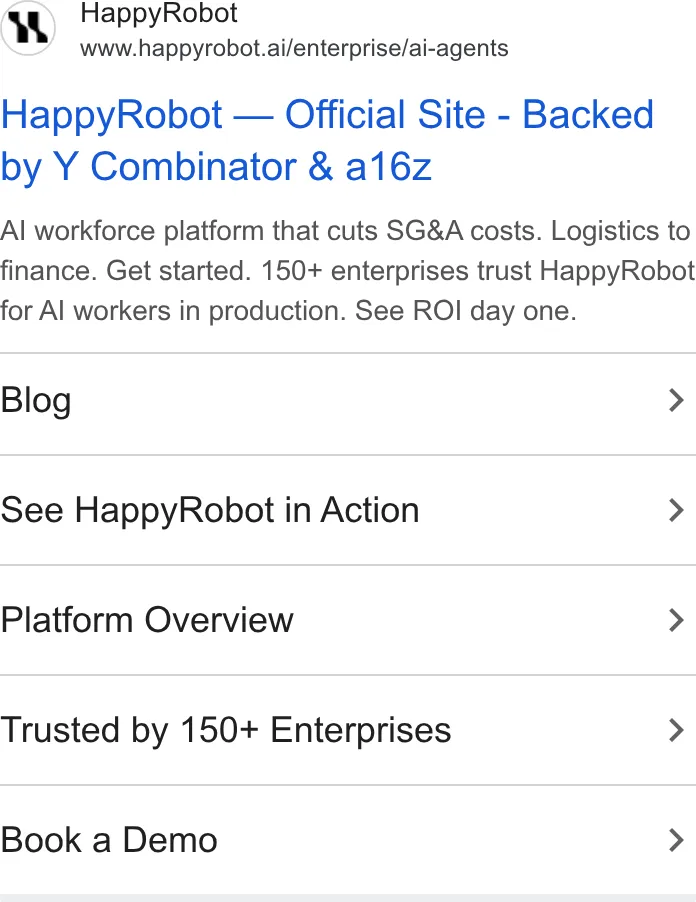Open HappyRobot — Official Site headline link
The width and height of the screenshot is (696, 902).
pos(327,140)
